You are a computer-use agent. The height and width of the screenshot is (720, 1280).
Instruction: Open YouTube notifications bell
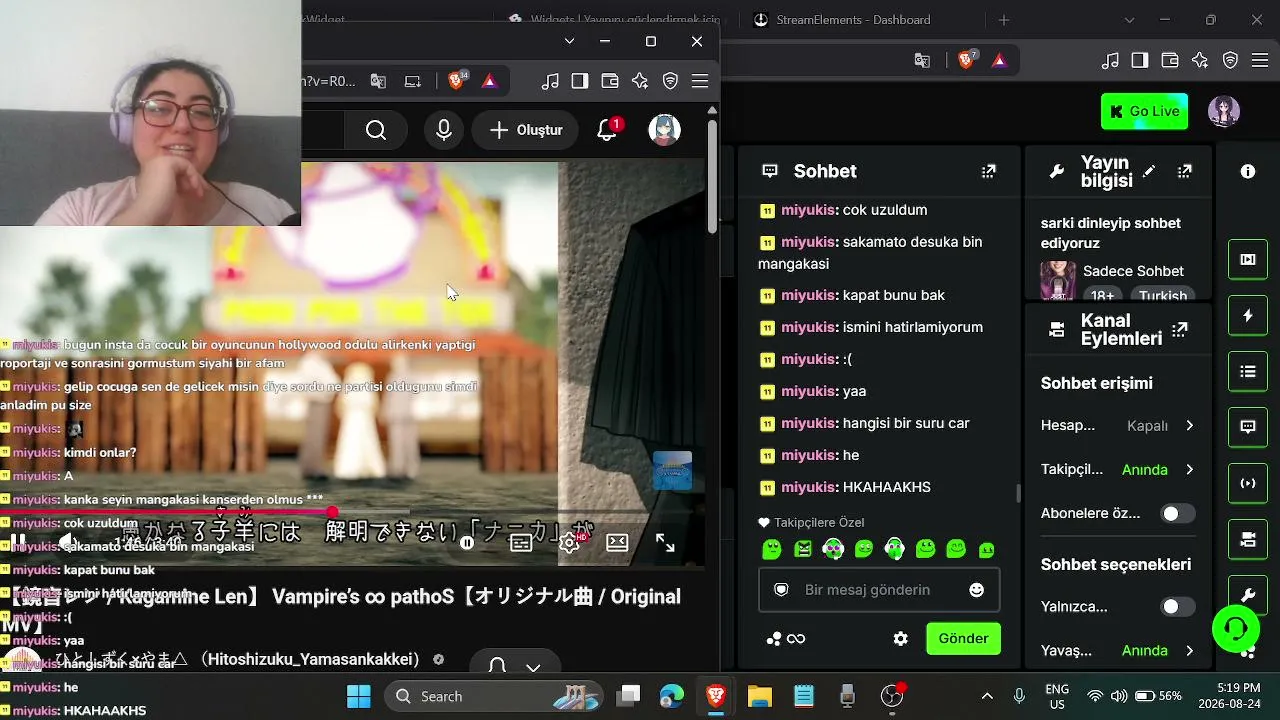tap(607, 130)
